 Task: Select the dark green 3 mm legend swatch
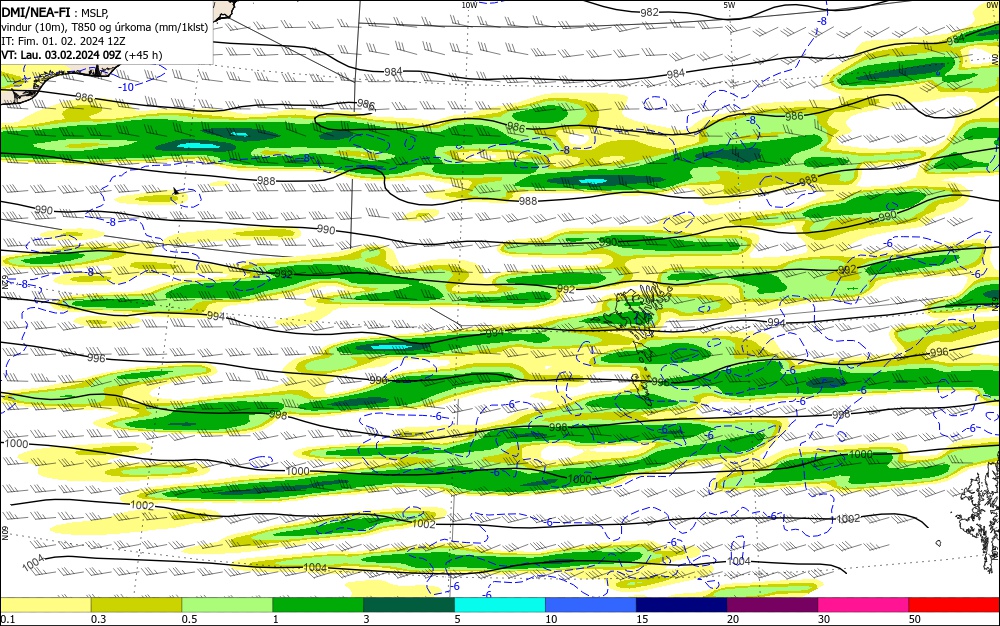(x=409, y=604)
